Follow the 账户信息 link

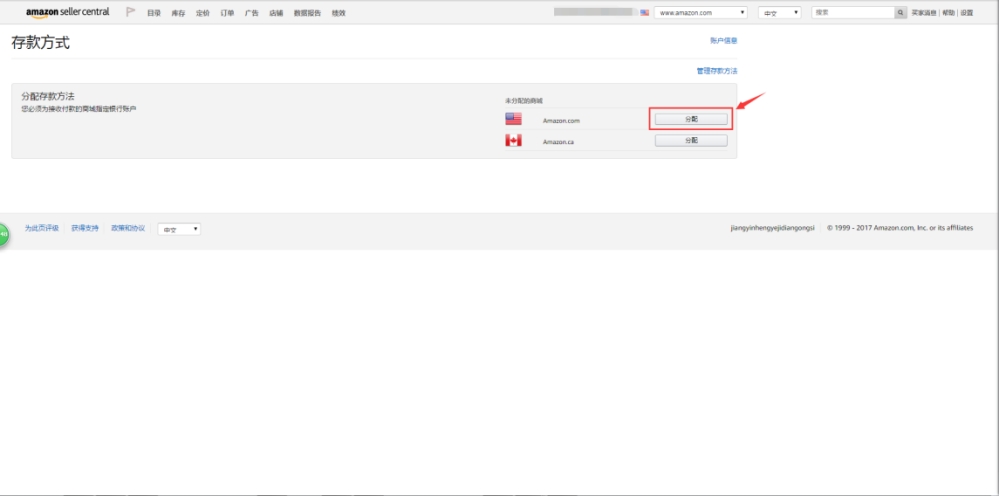point(723,41)
